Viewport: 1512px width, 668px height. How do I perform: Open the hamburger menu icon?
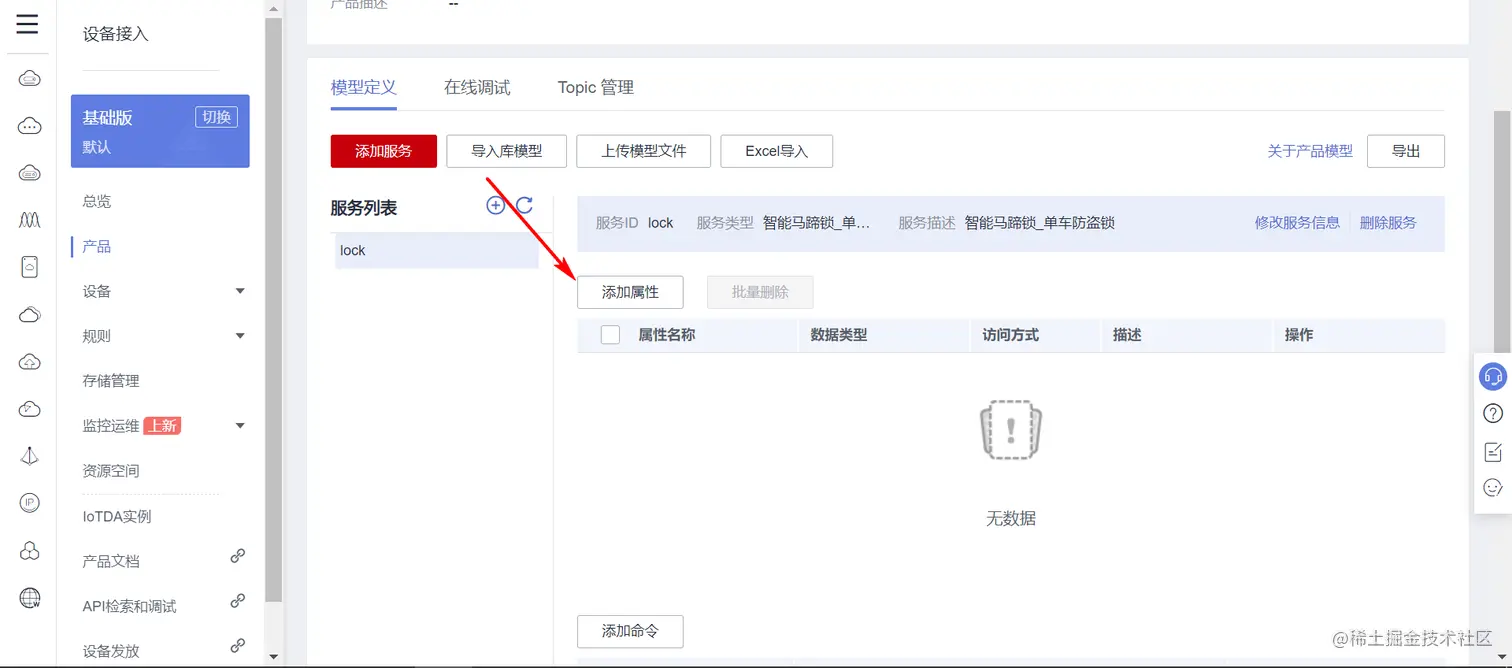point(28,25)
